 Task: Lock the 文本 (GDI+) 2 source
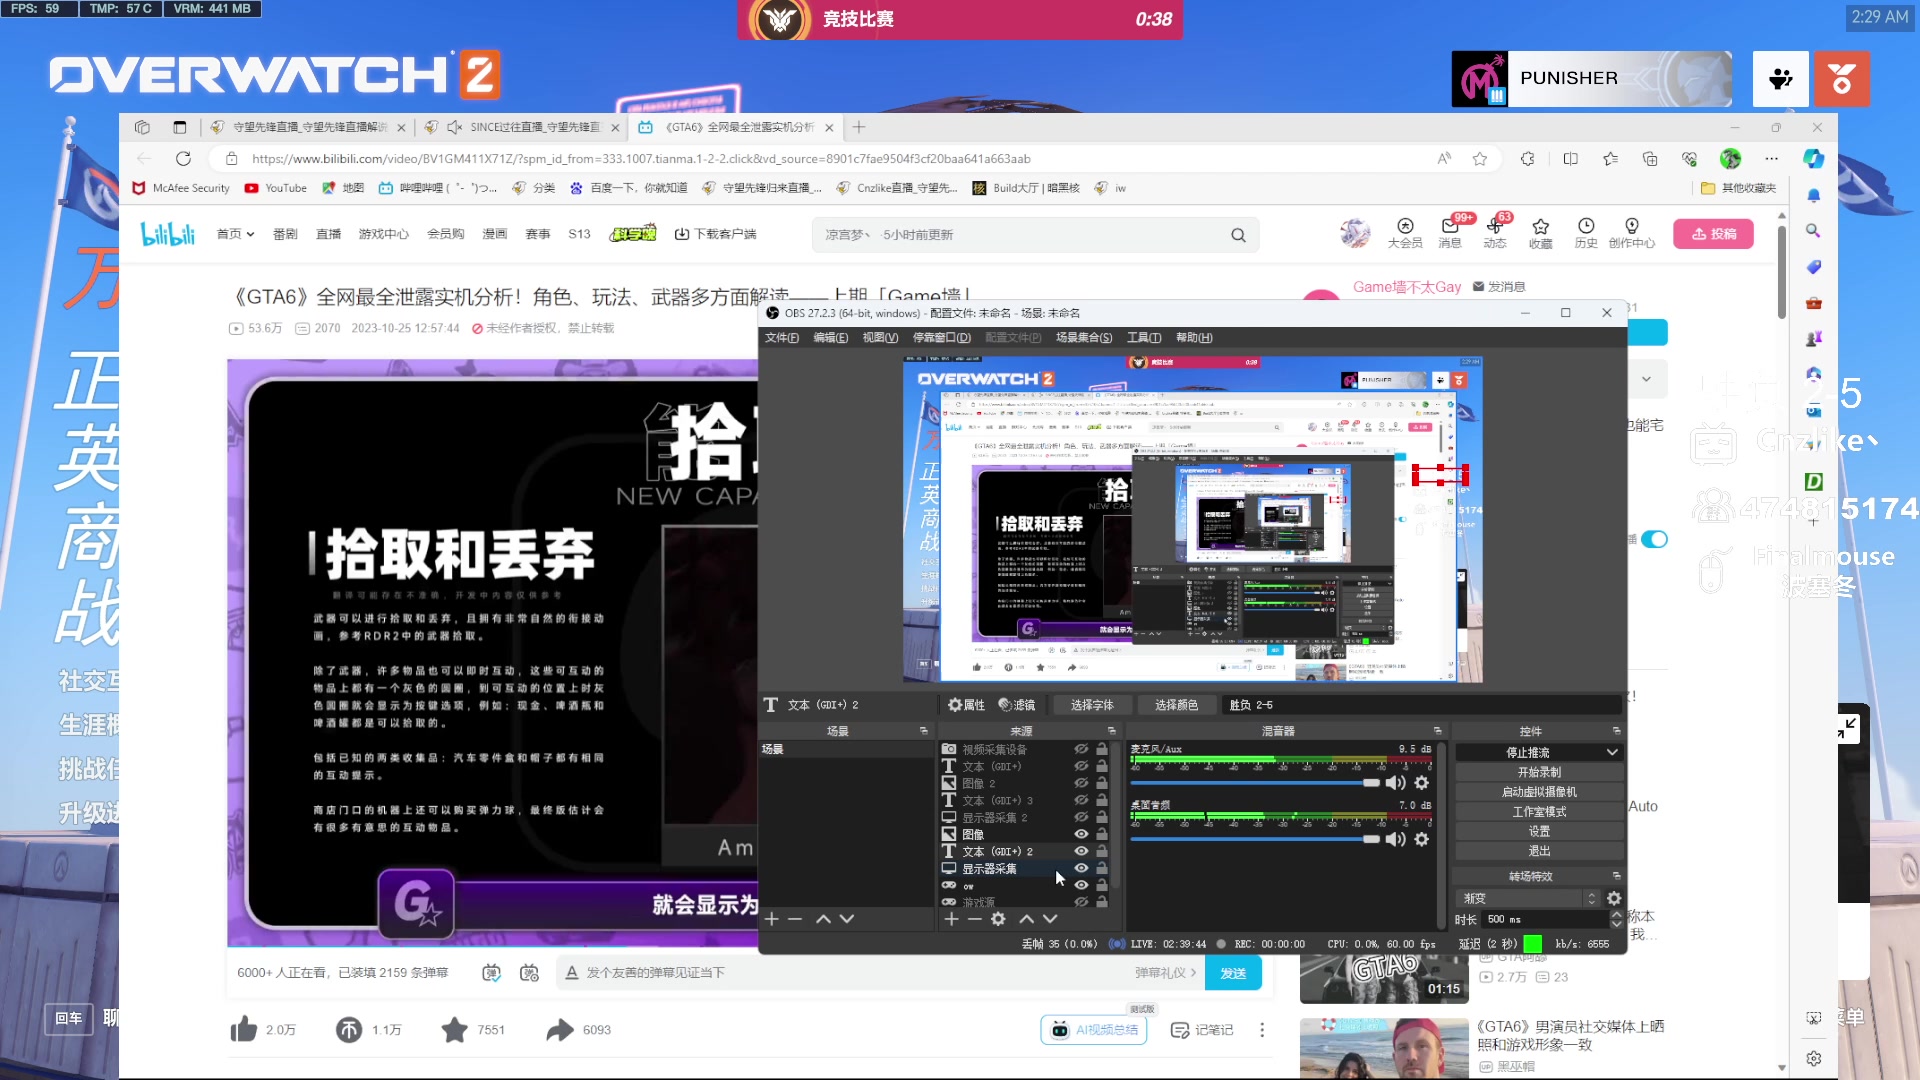(1102, 851)
